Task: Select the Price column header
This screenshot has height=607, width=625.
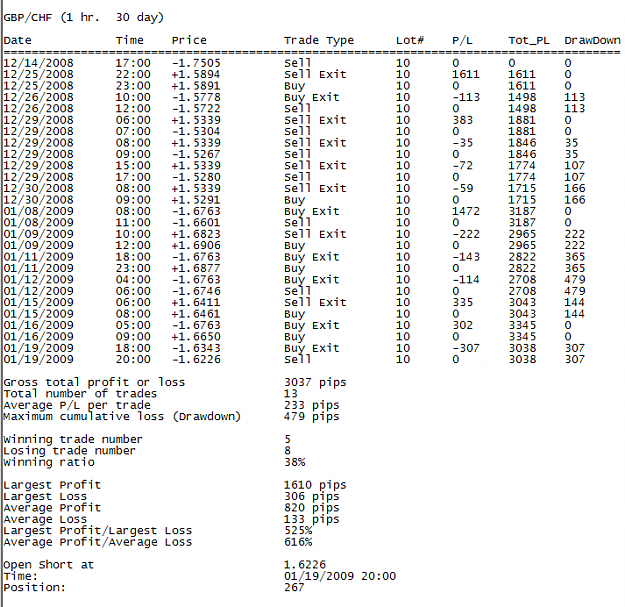Action: tap(189, 41)
